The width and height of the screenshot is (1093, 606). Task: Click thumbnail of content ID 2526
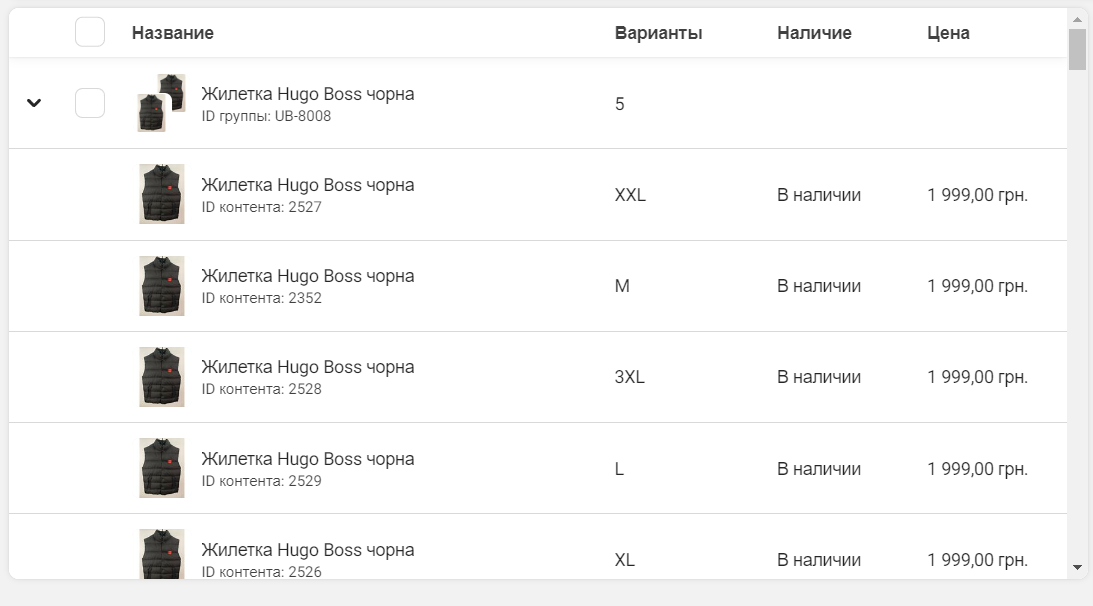[x=162, y=554]
